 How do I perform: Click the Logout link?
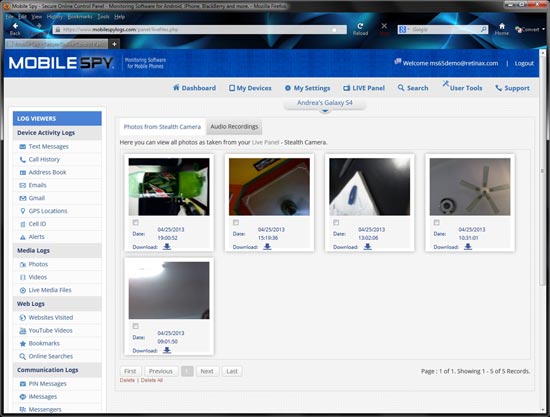524,63
